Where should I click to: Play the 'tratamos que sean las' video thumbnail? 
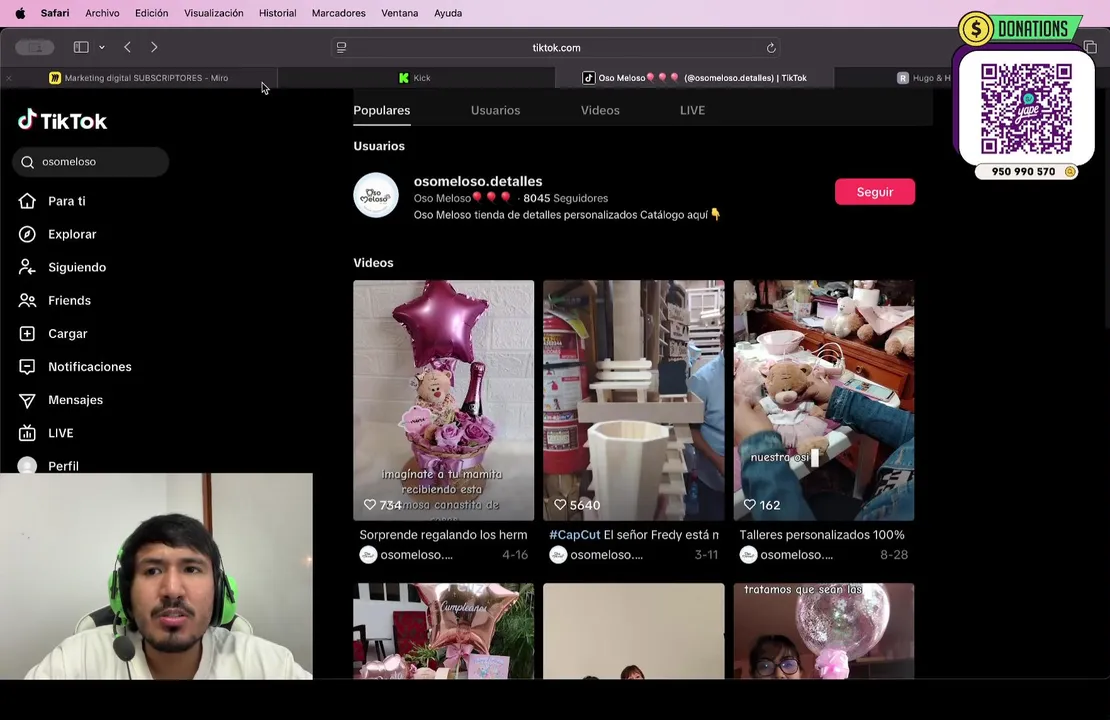coord(823,631)
